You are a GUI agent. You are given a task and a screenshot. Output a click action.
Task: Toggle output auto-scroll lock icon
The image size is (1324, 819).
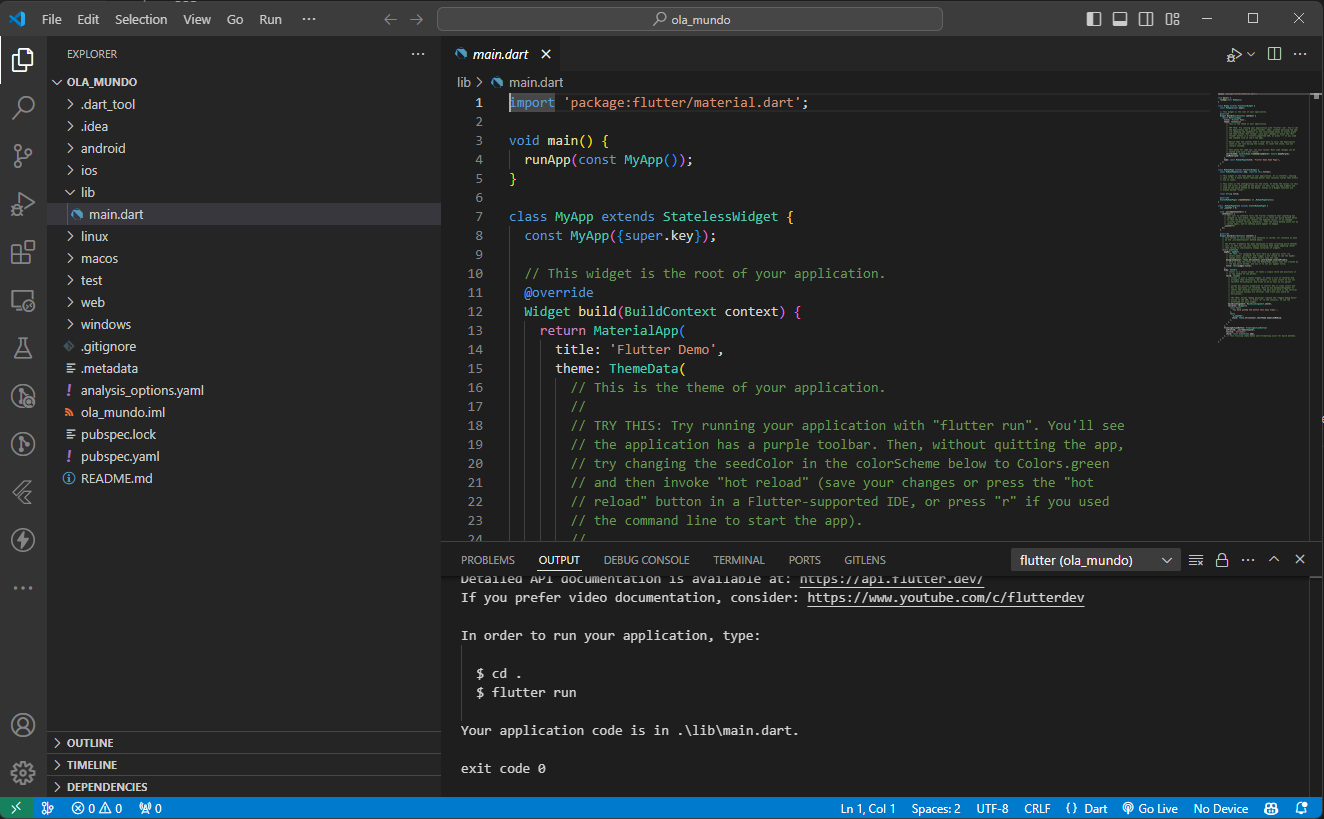pos(1222,560)
